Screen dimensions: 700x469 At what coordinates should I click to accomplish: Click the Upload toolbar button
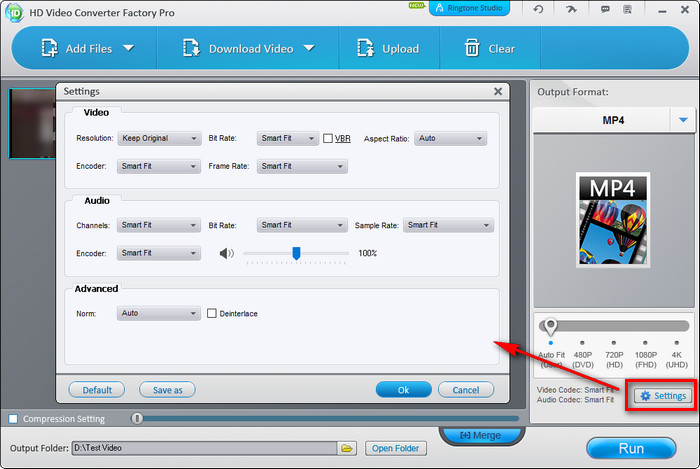point(389,48)
